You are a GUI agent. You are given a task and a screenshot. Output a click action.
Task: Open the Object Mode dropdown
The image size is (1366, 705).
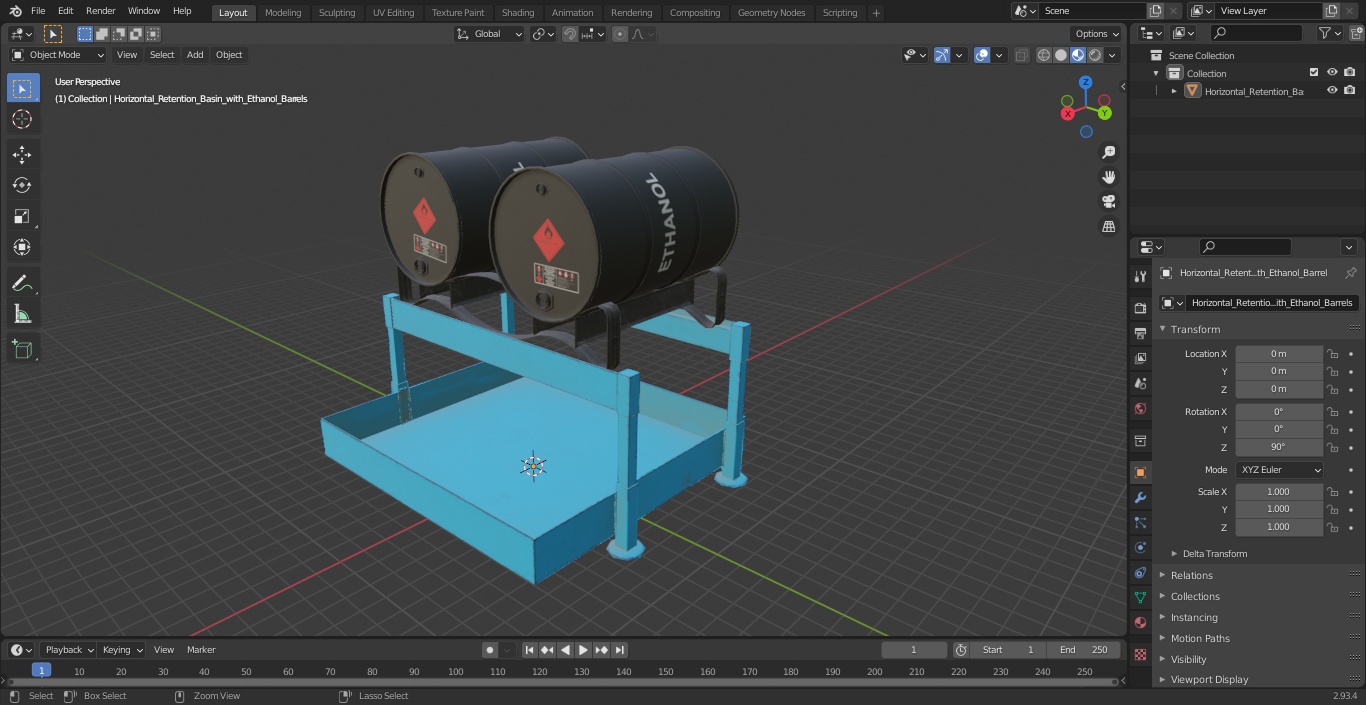pyautogui.click(x=58, y=55)
